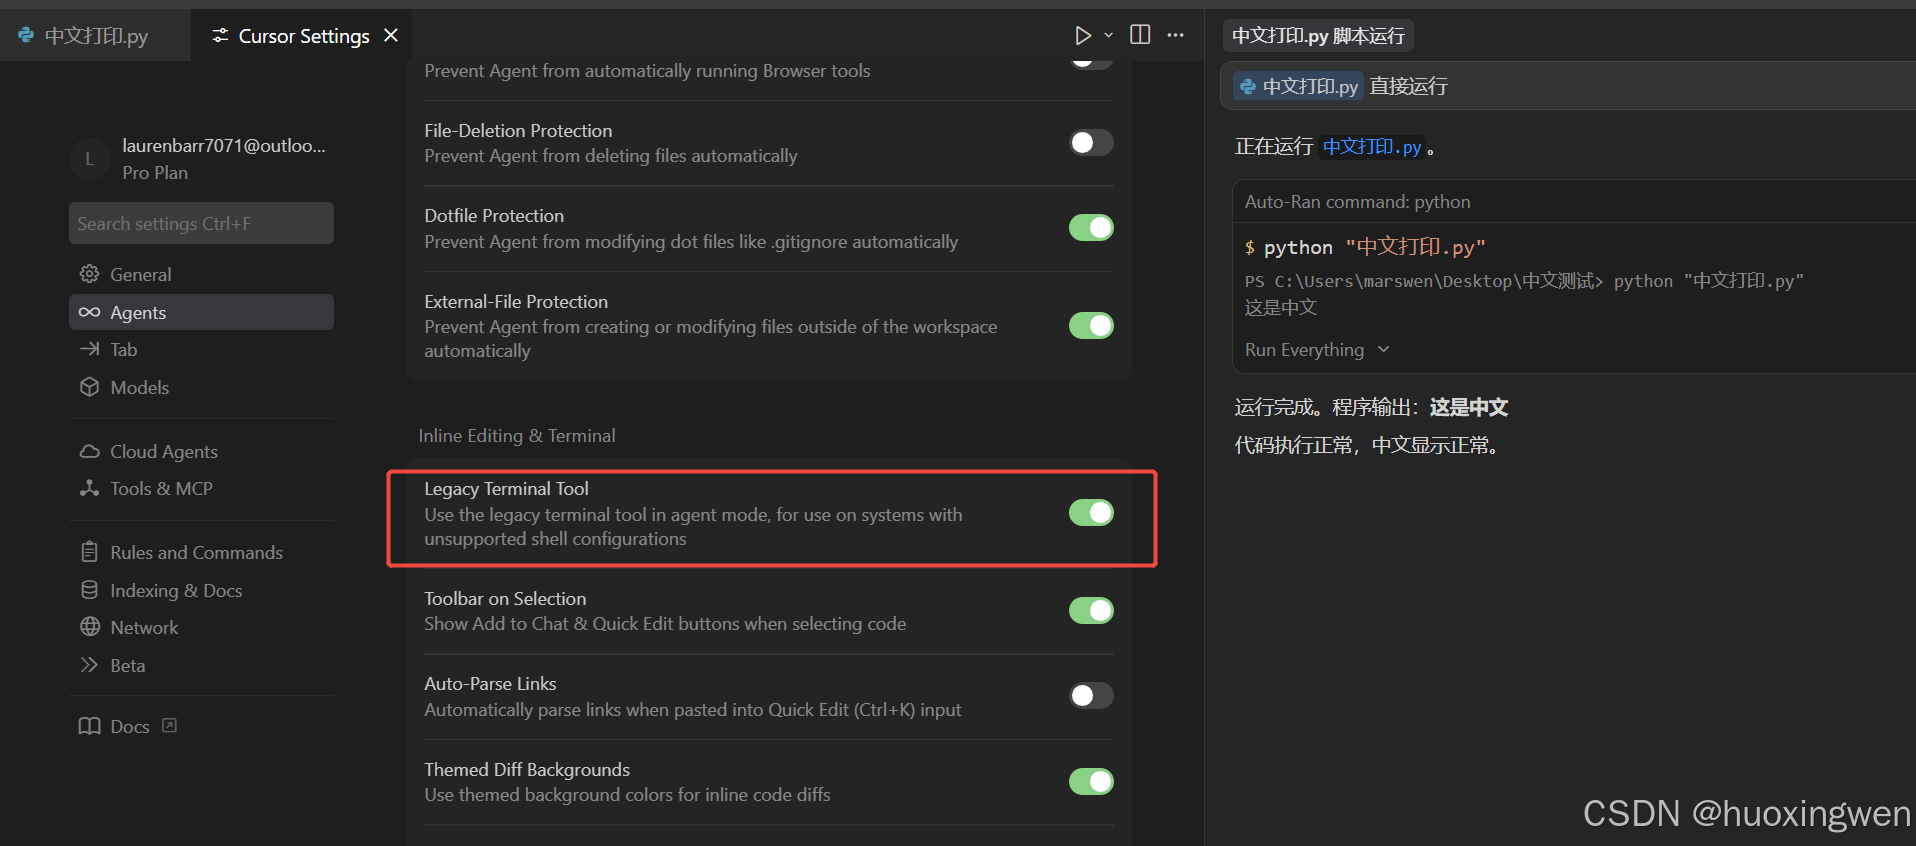Click the Inline Editing & Terminal heading

(x=517, y=436)
